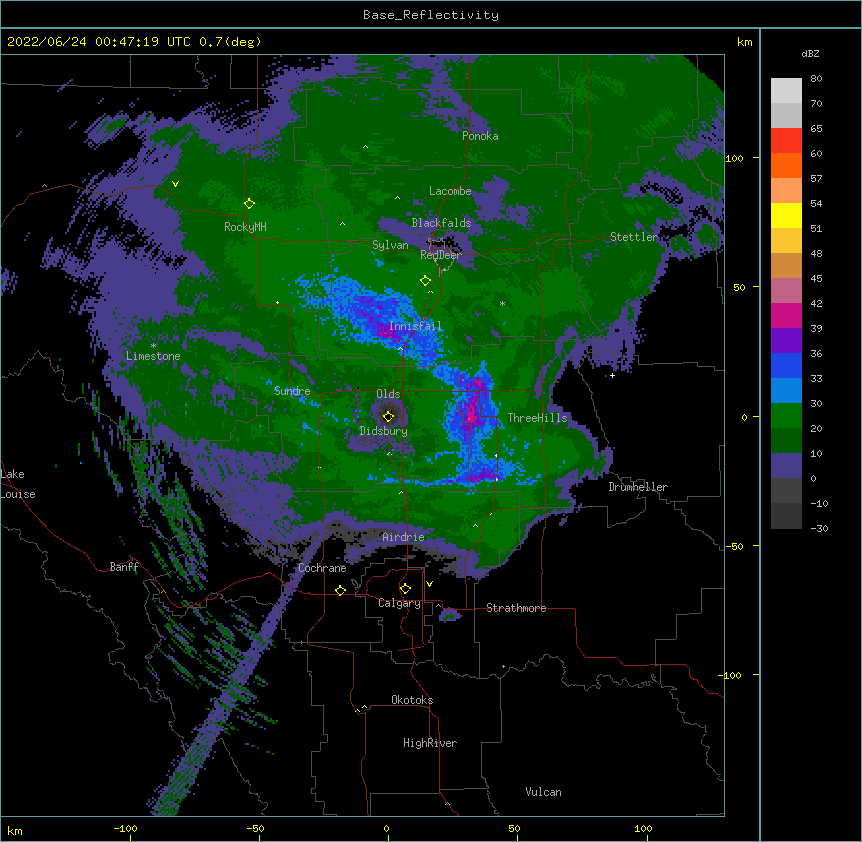
Task: Click the Ponoka city label
Action: (x=480, y=136)
